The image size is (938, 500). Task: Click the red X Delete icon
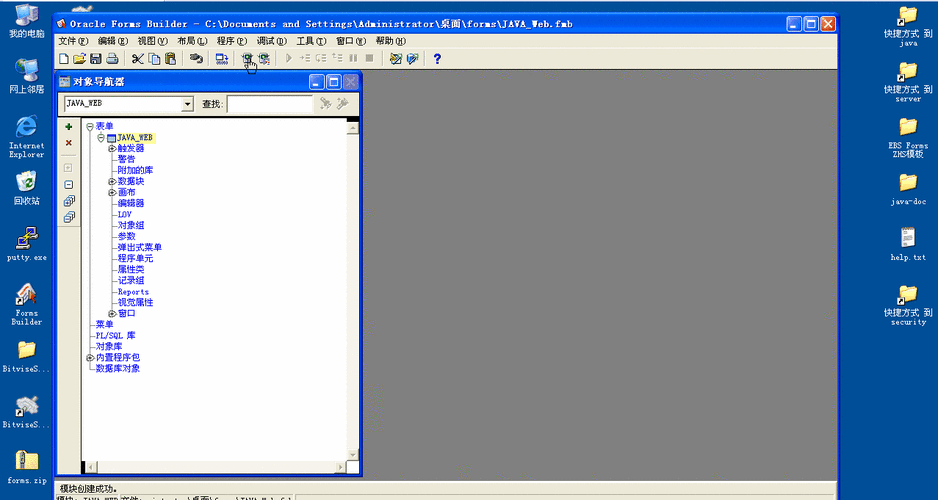[68, 143]
